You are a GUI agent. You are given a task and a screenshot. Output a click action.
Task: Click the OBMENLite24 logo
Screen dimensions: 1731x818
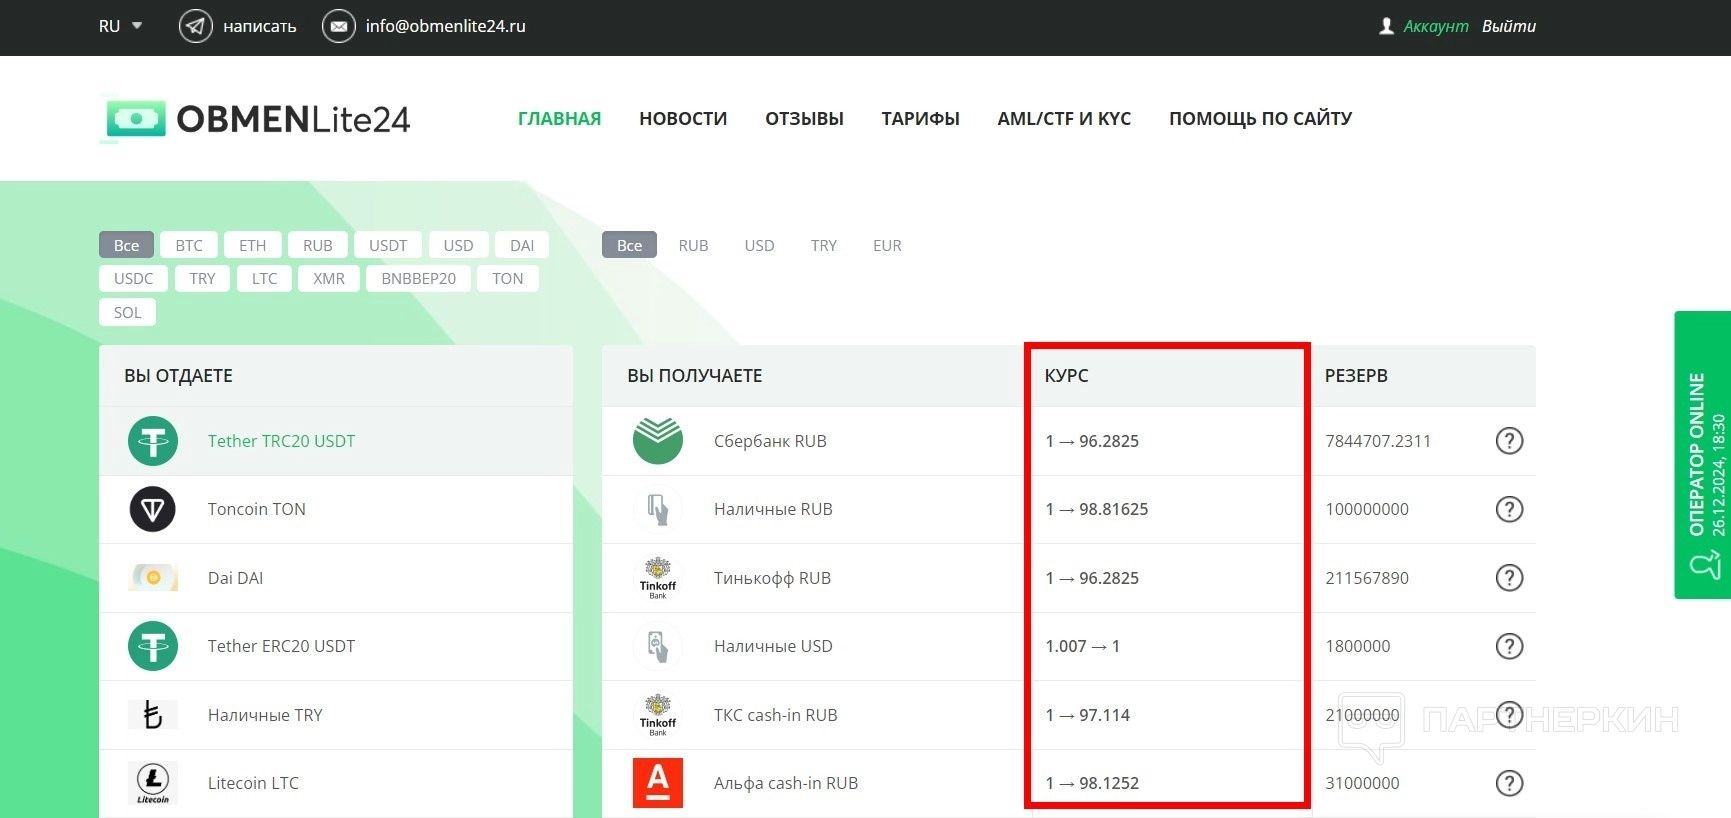point(255,119)
